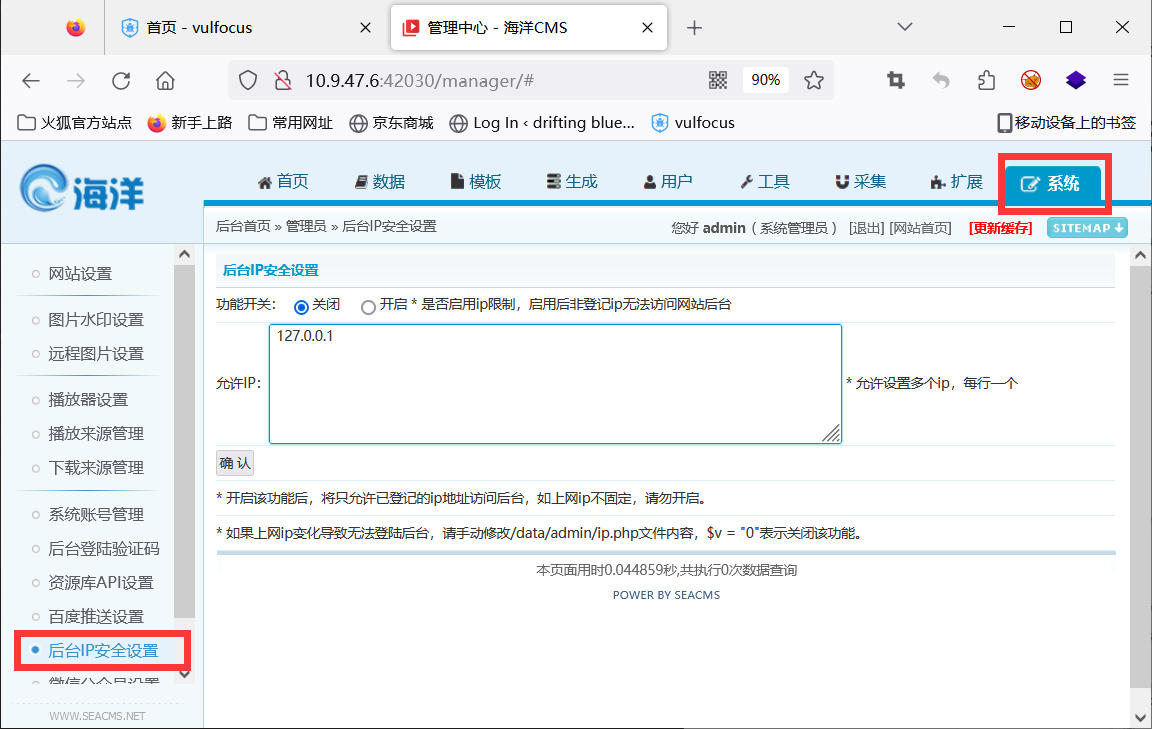This screenshot has width=1152, height=729.
Task: Go to the Firefox home page
Action: point(165,81)
